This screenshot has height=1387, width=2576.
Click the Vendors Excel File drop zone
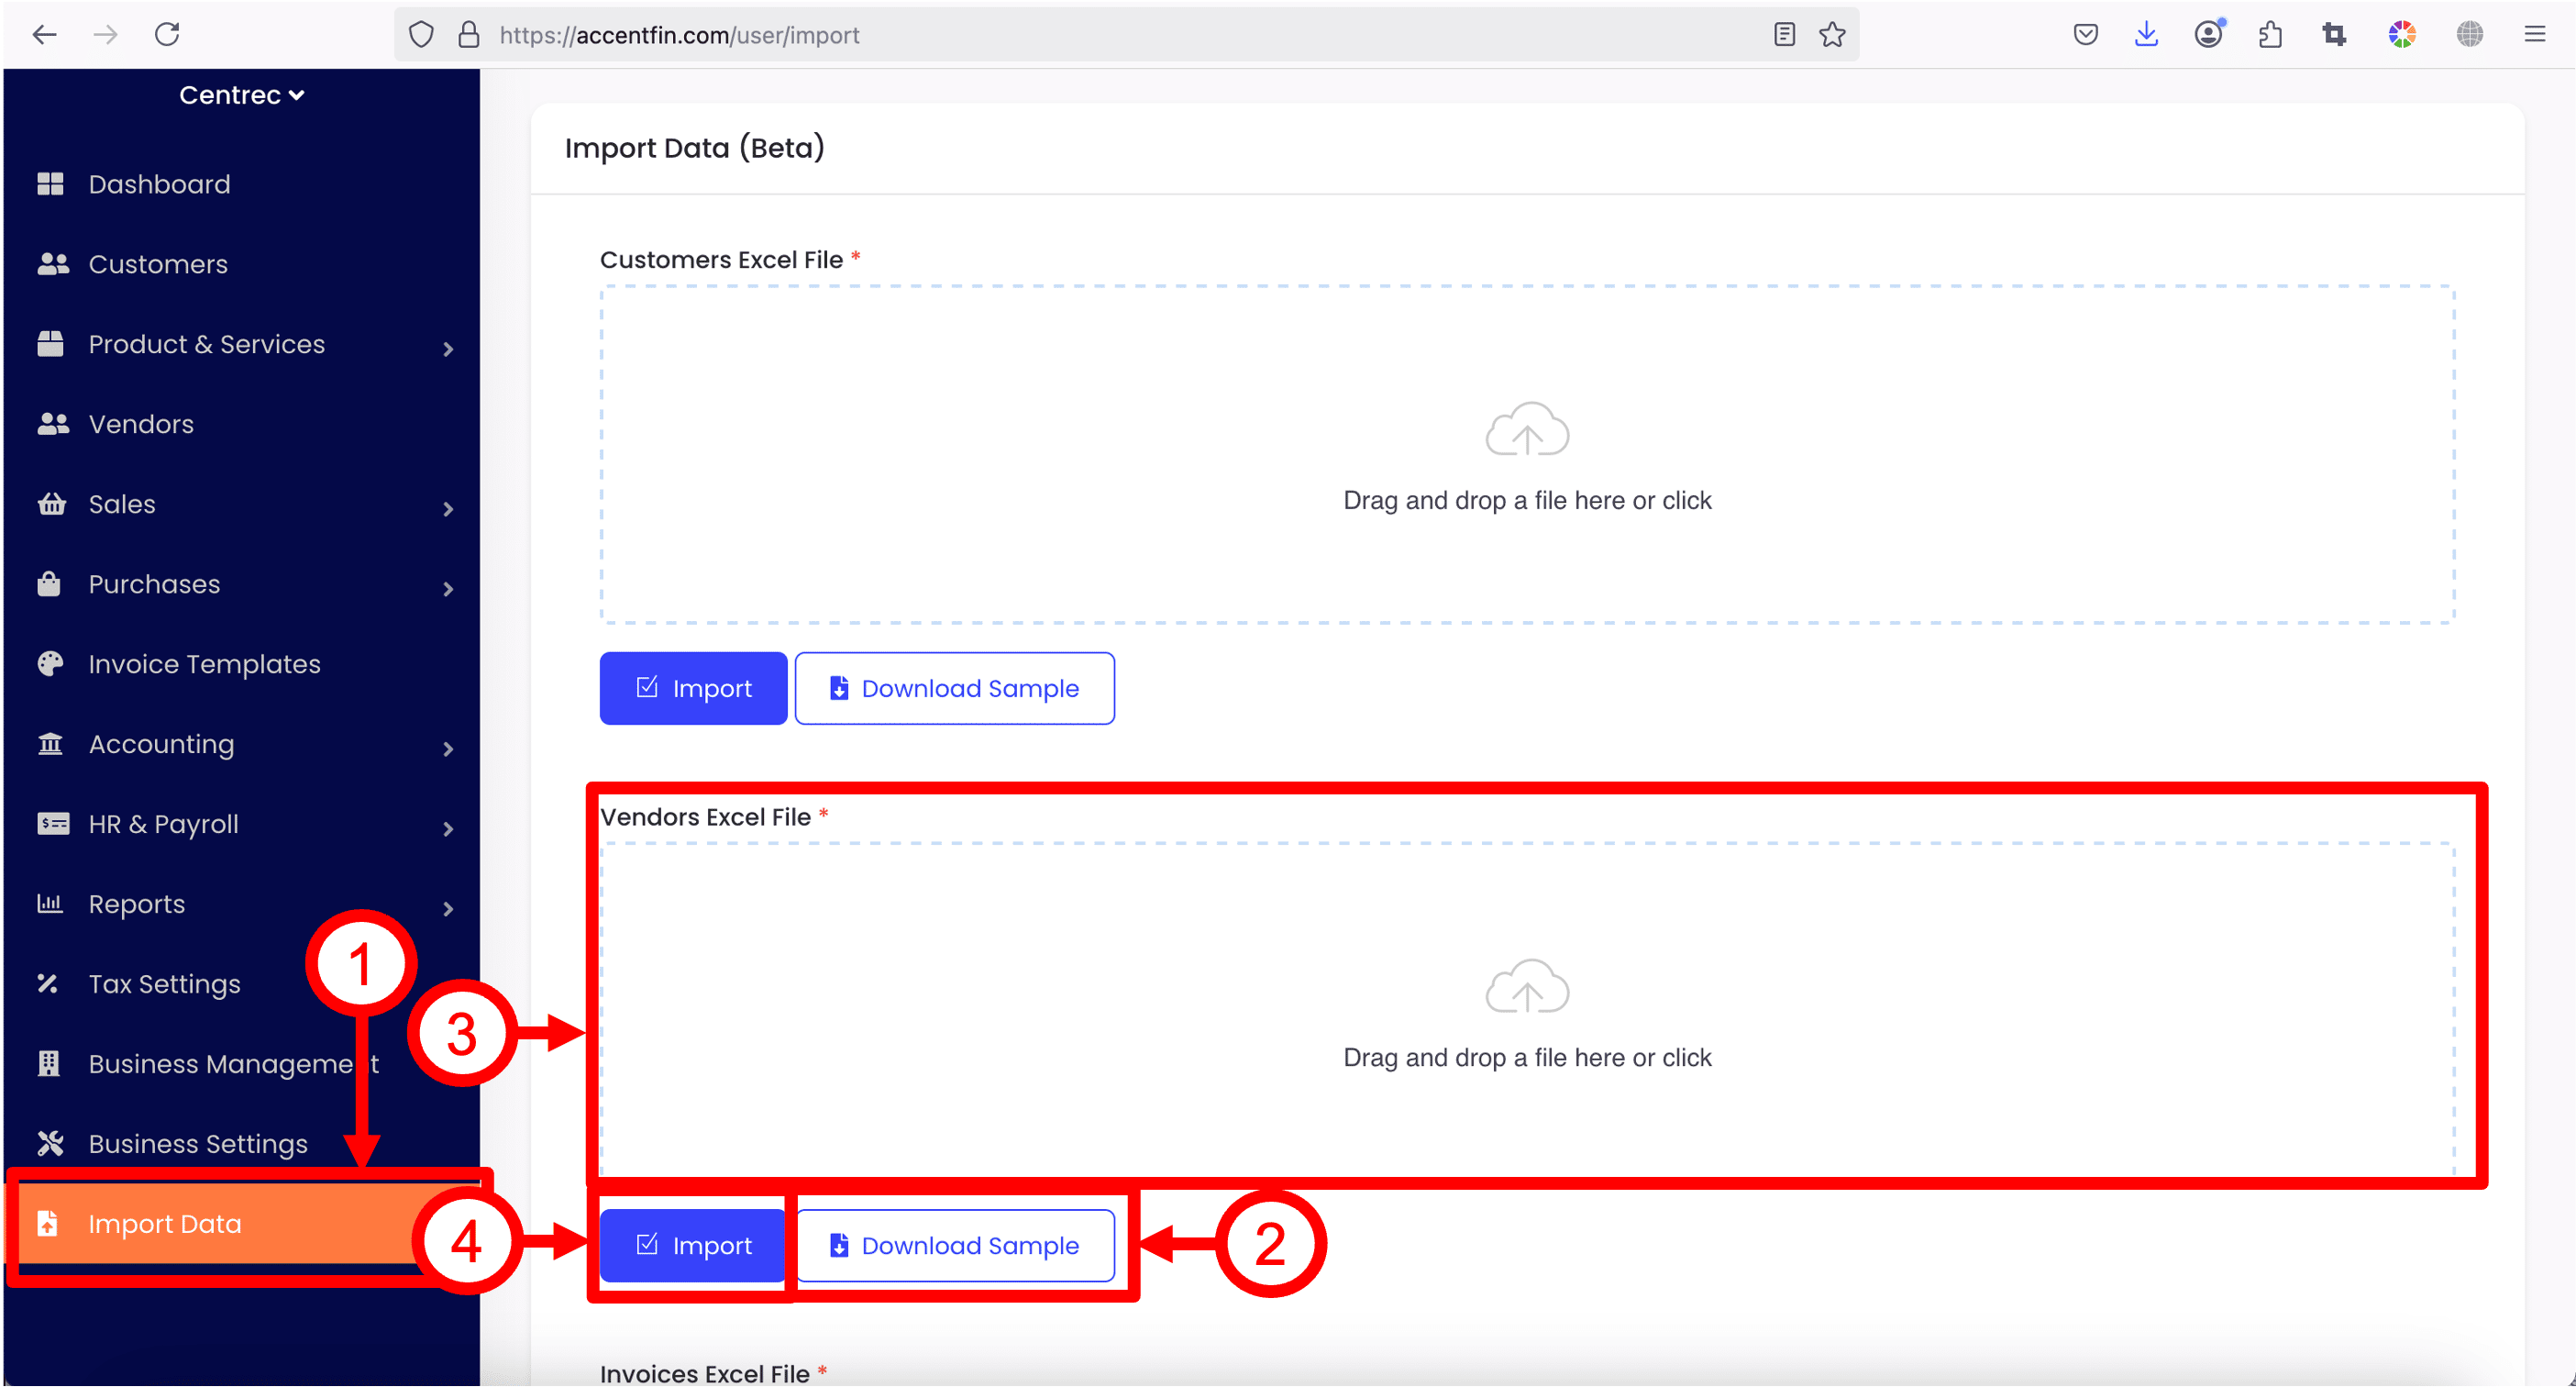coord(1527,1010)
